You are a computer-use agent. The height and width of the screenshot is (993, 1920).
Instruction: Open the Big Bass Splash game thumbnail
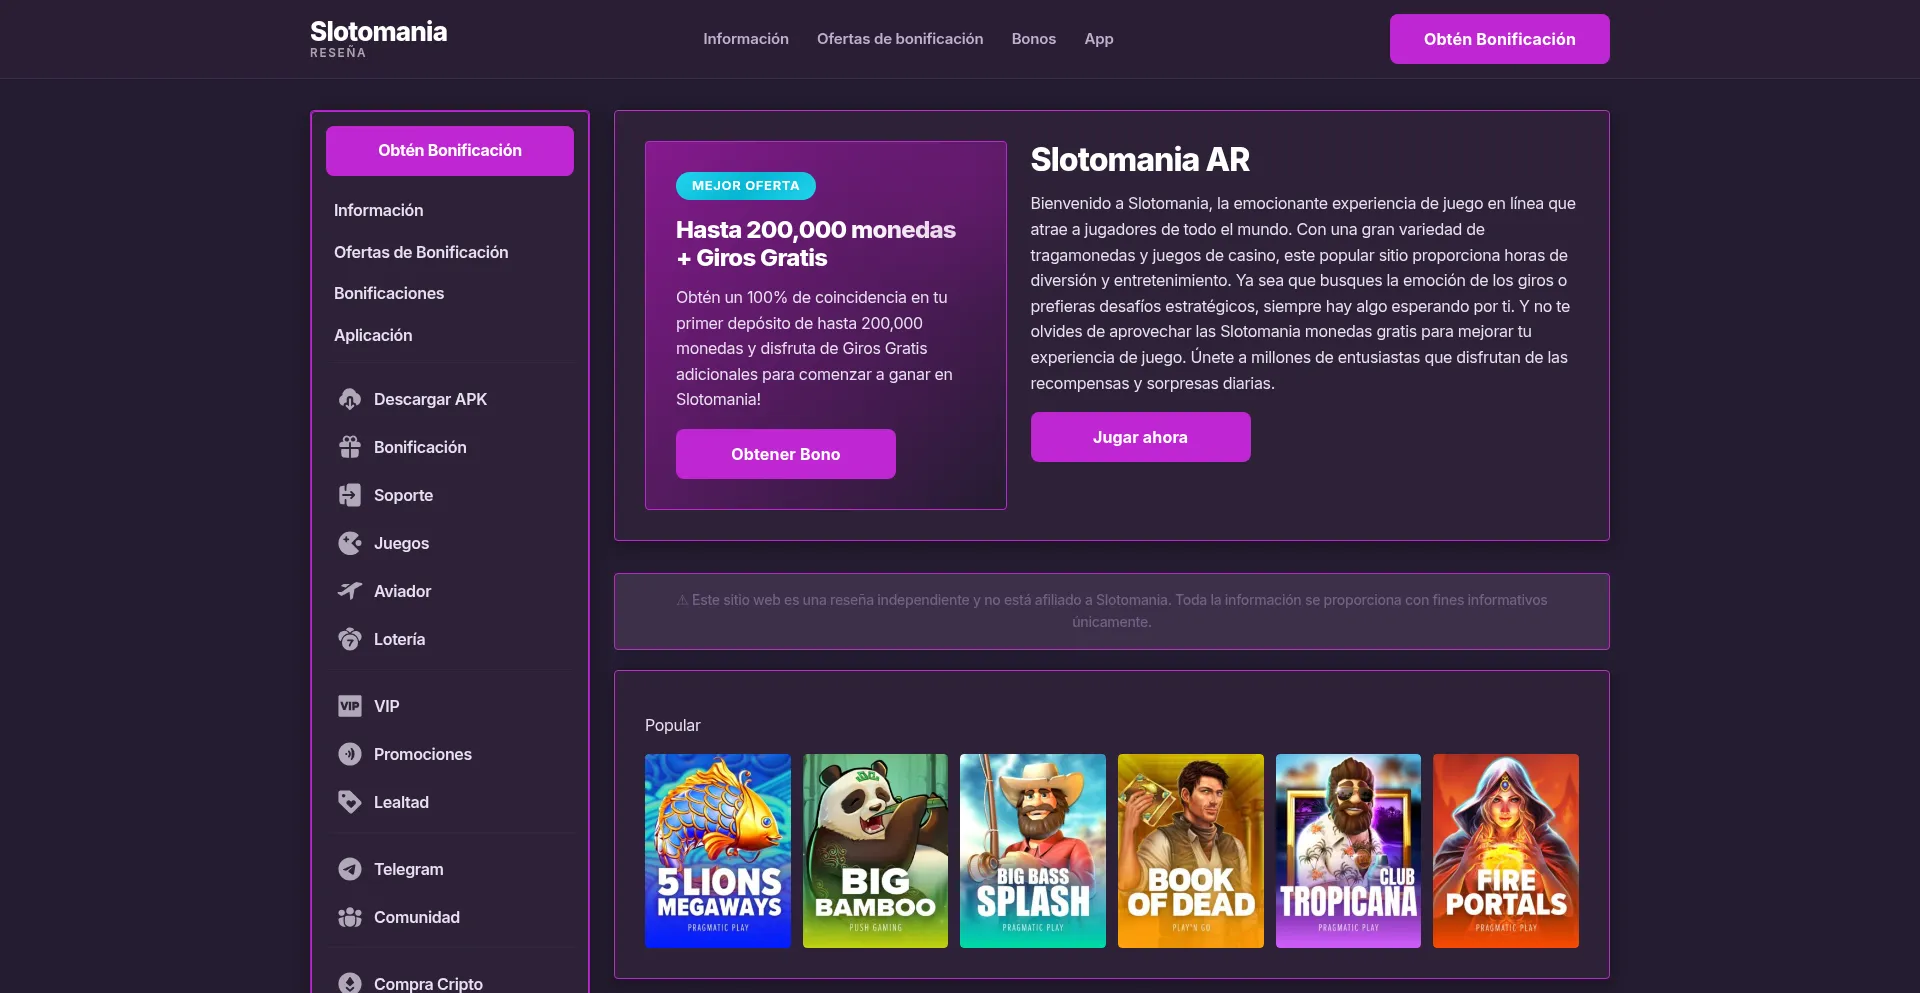pos(1033,851)
